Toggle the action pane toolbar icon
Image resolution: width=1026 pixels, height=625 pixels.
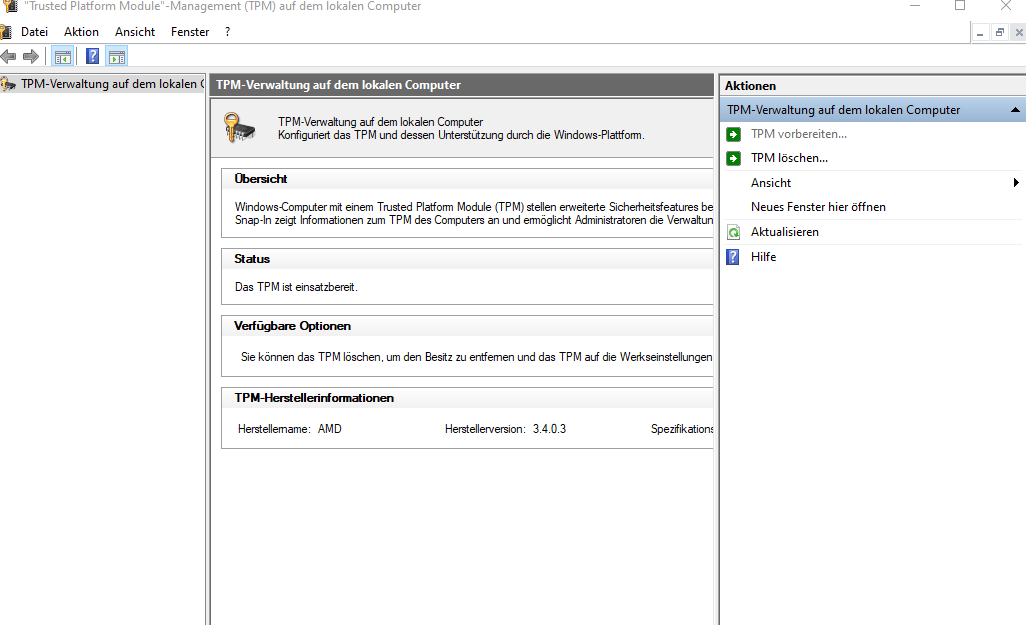[x=117, y=57]
